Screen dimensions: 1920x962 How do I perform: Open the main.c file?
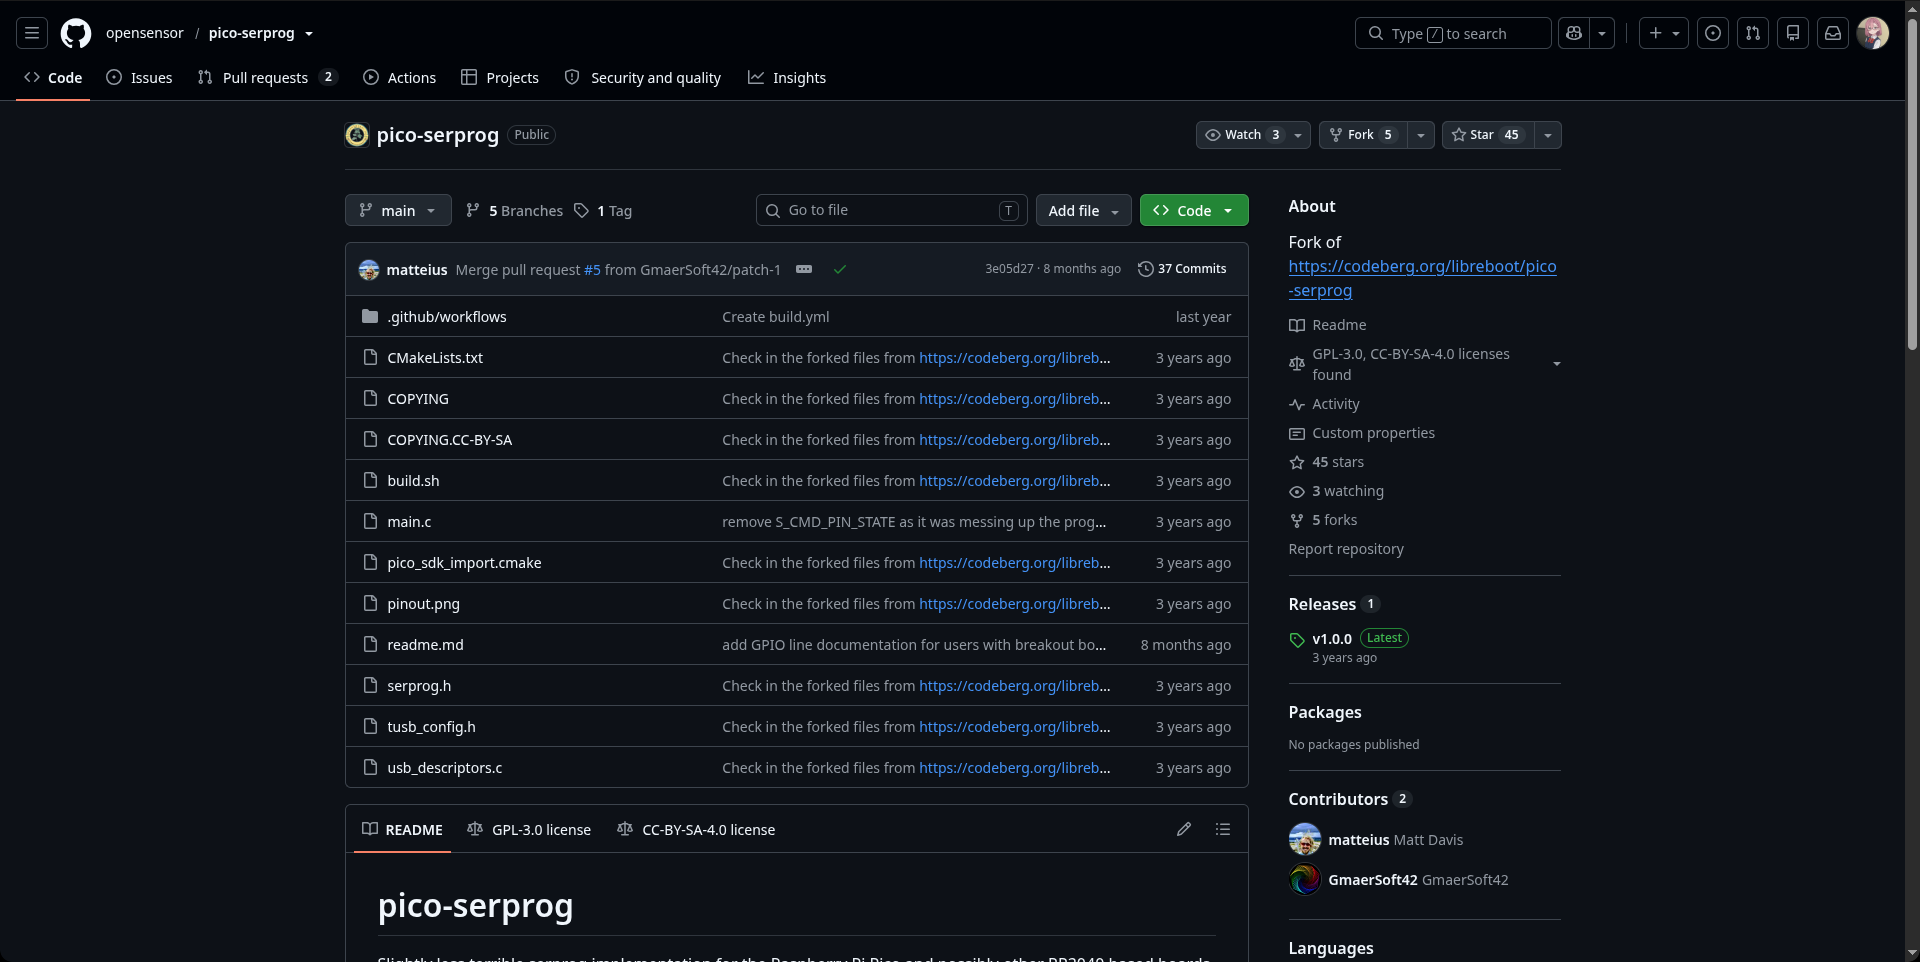coord(409,522)
